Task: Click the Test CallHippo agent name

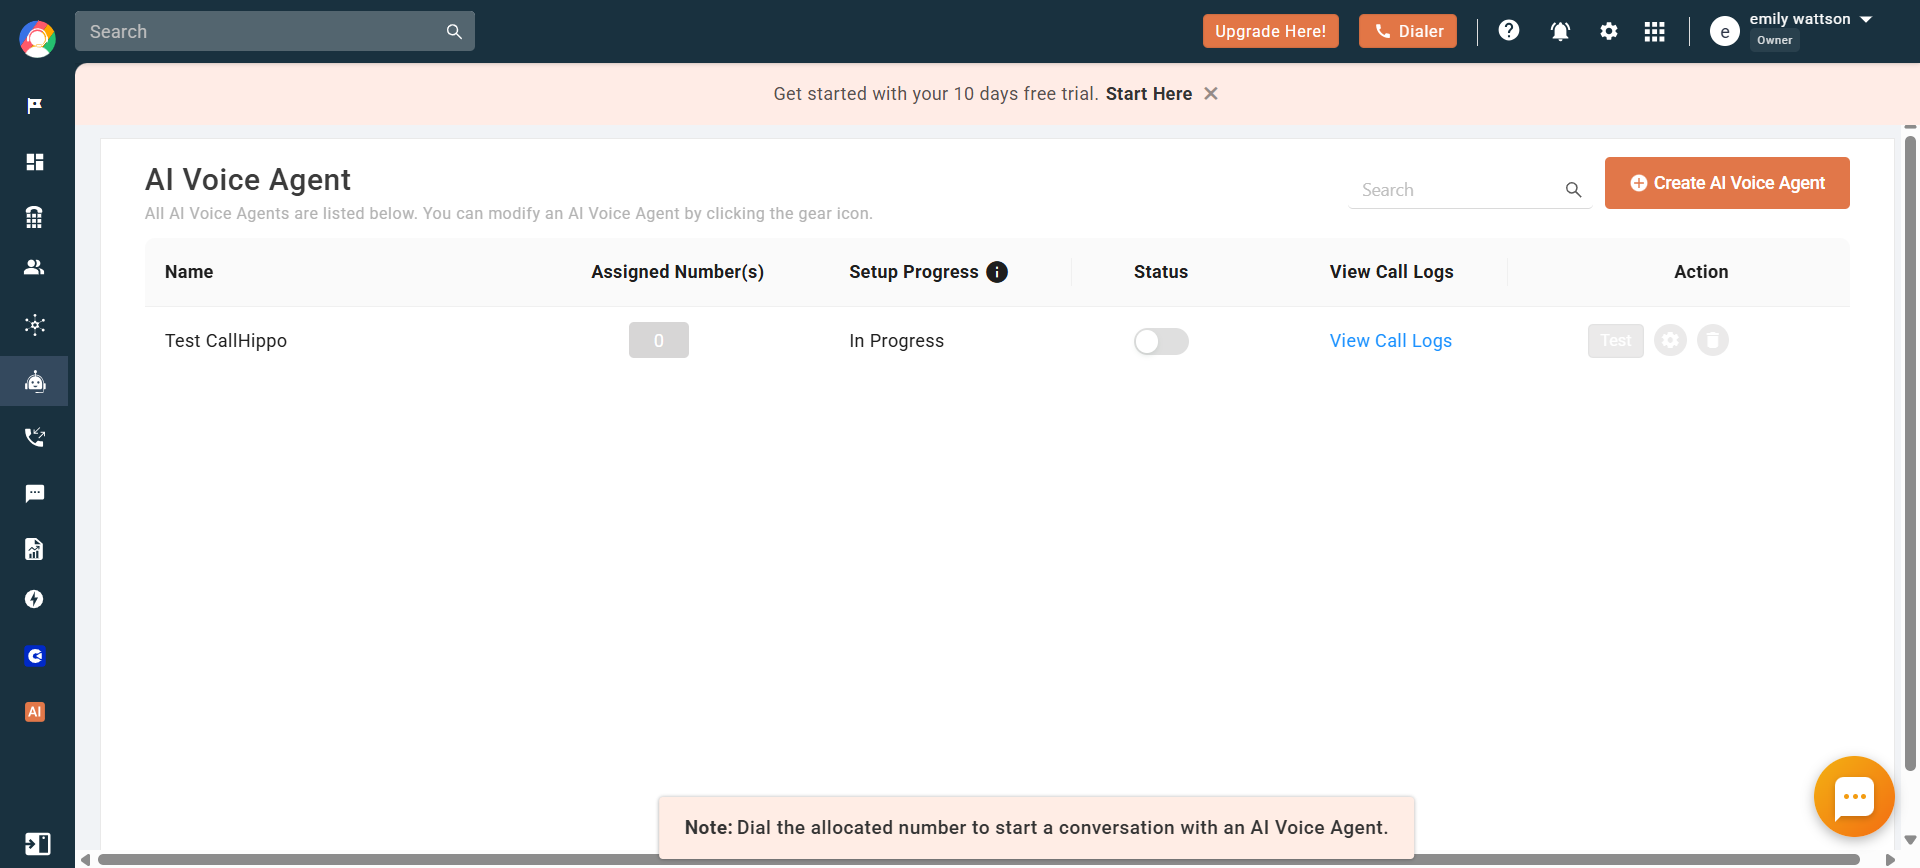Action: pyautogui.click(x=226, y=341)
